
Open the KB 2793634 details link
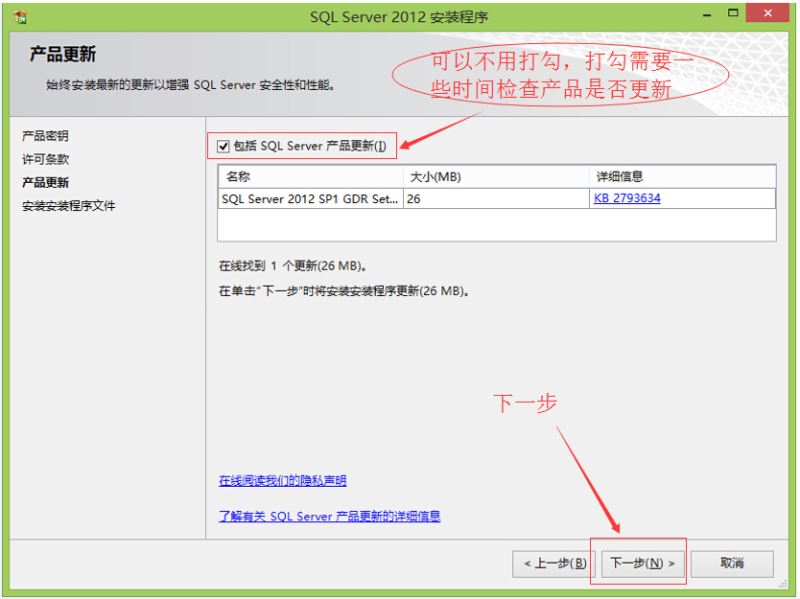[627, 198]
